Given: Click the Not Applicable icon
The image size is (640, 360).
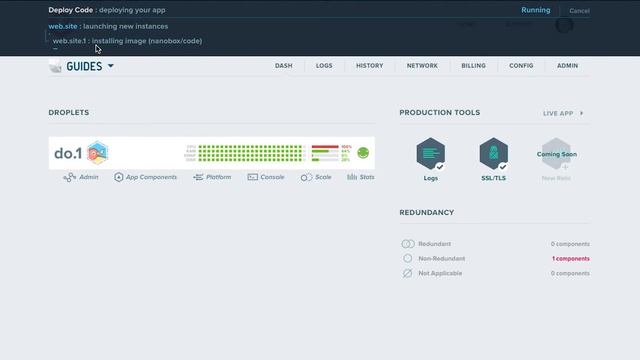Looking at the screenshot, I should 407,273.
